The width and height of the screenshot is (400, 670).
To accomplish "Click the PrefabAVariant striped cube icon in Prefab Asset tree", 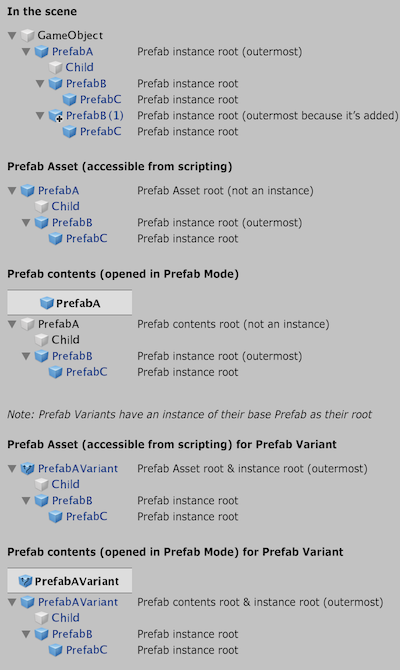I will coord(28,469).
